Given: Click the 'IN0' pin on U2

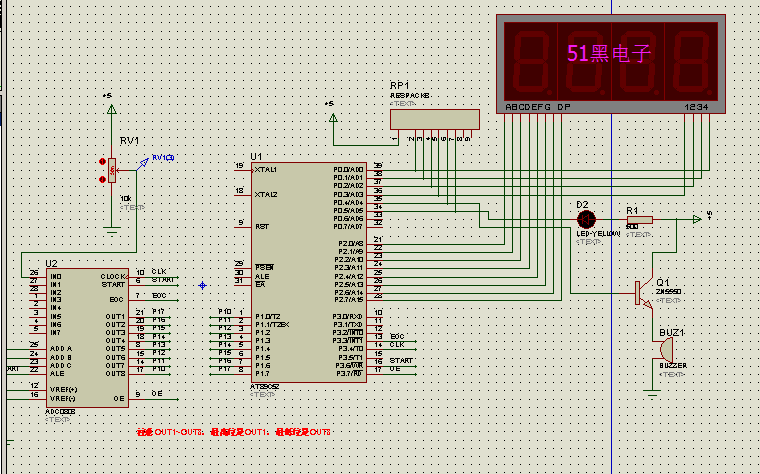Looking at the screenshot, I should click(x=56, y=277).
